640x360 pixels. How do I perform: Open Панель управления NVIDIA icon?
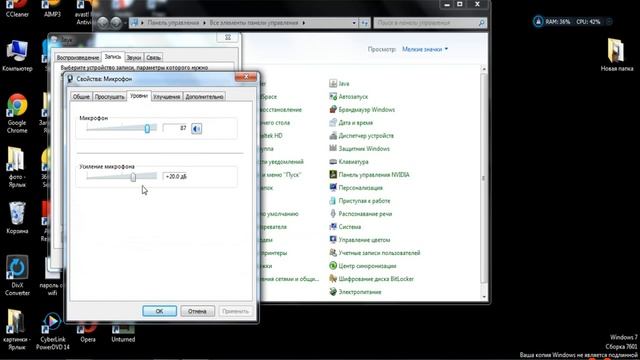coord(369,175)
